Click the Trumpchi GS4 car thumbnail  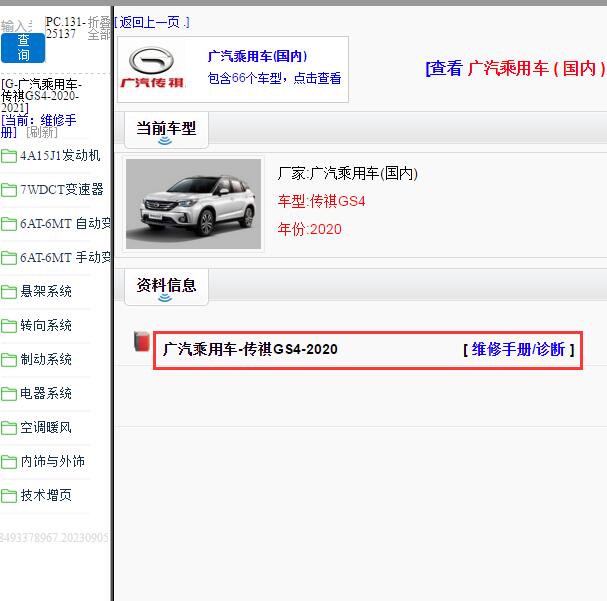coord(194,204)
